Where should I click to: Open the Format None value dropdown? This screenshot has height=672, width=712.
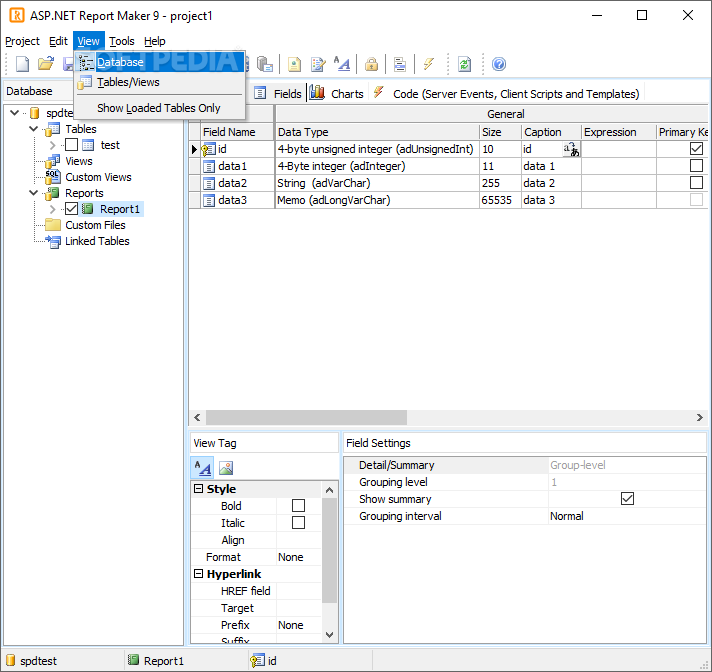click(299, 557)
